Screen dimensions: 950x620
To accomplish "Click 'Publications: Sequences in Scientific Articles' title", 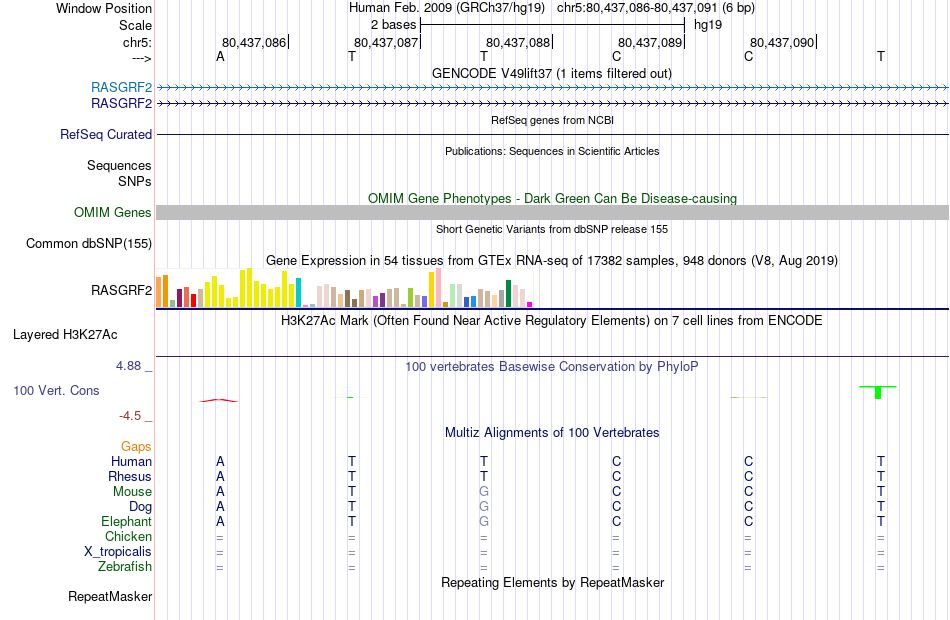I will [x=552, y=151].
